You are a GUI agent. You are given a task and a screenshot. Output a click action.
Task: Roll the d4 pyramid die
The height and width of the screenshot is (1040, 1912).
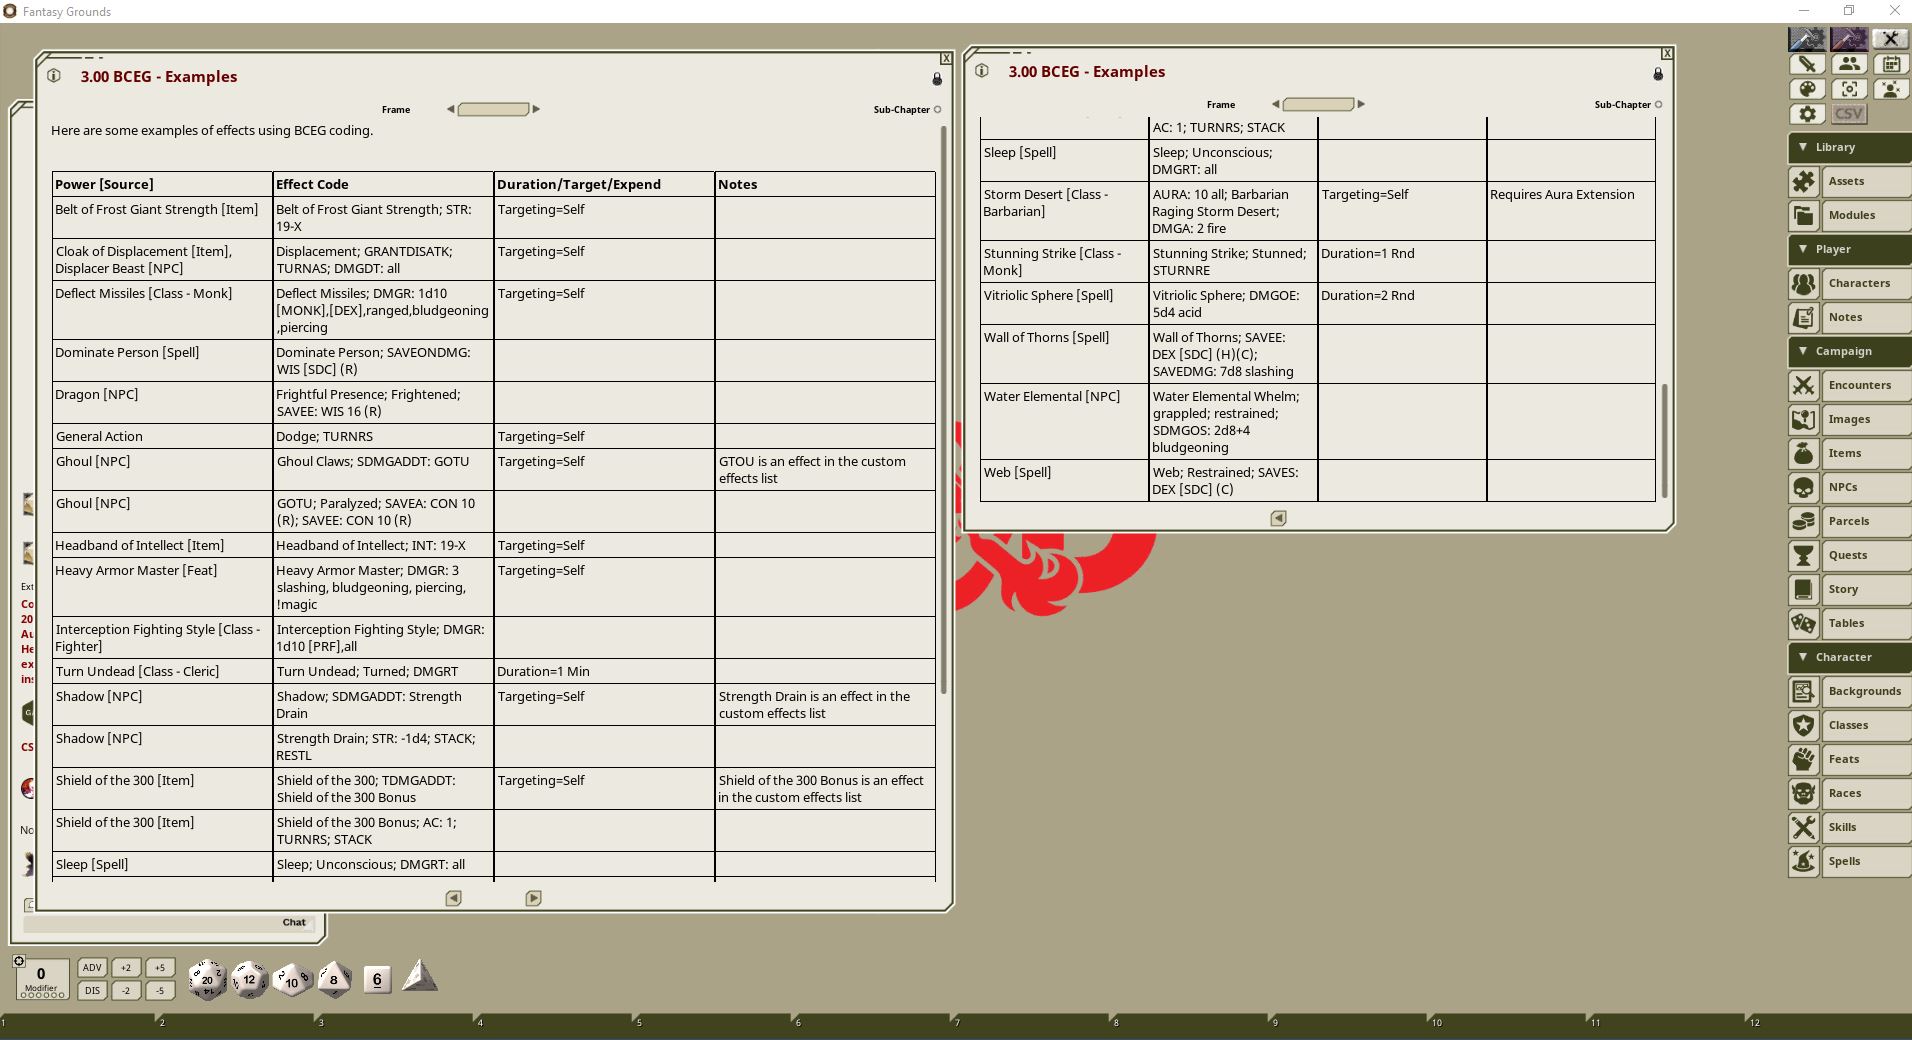point(419,977)
